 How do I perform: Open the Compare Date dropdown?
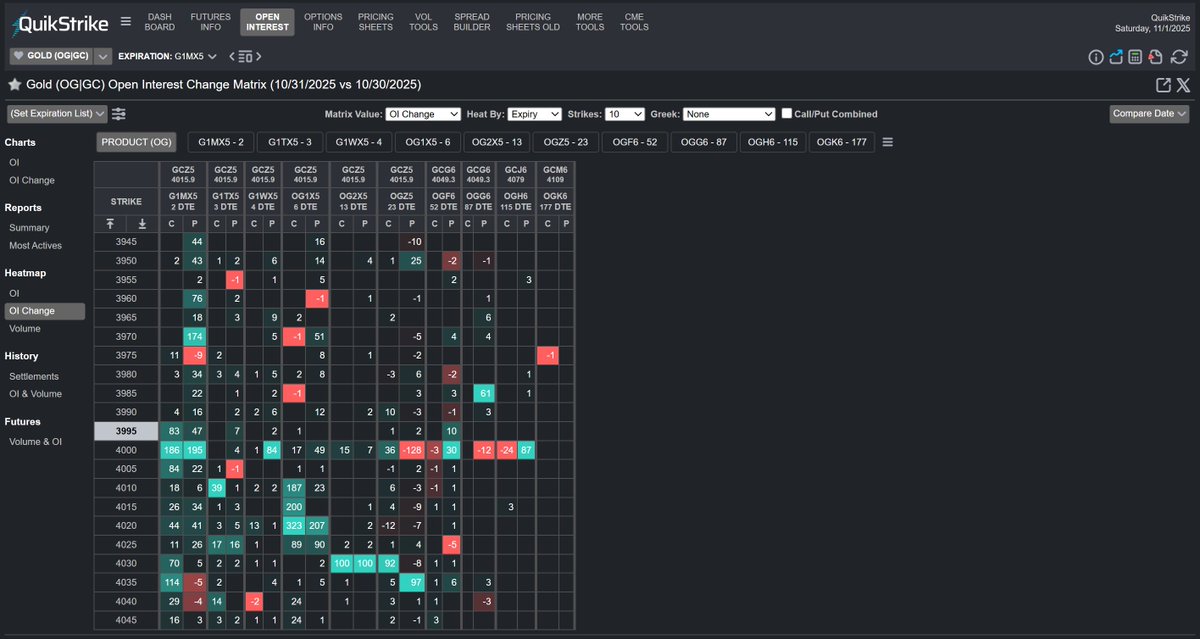tap(1148, 114)
